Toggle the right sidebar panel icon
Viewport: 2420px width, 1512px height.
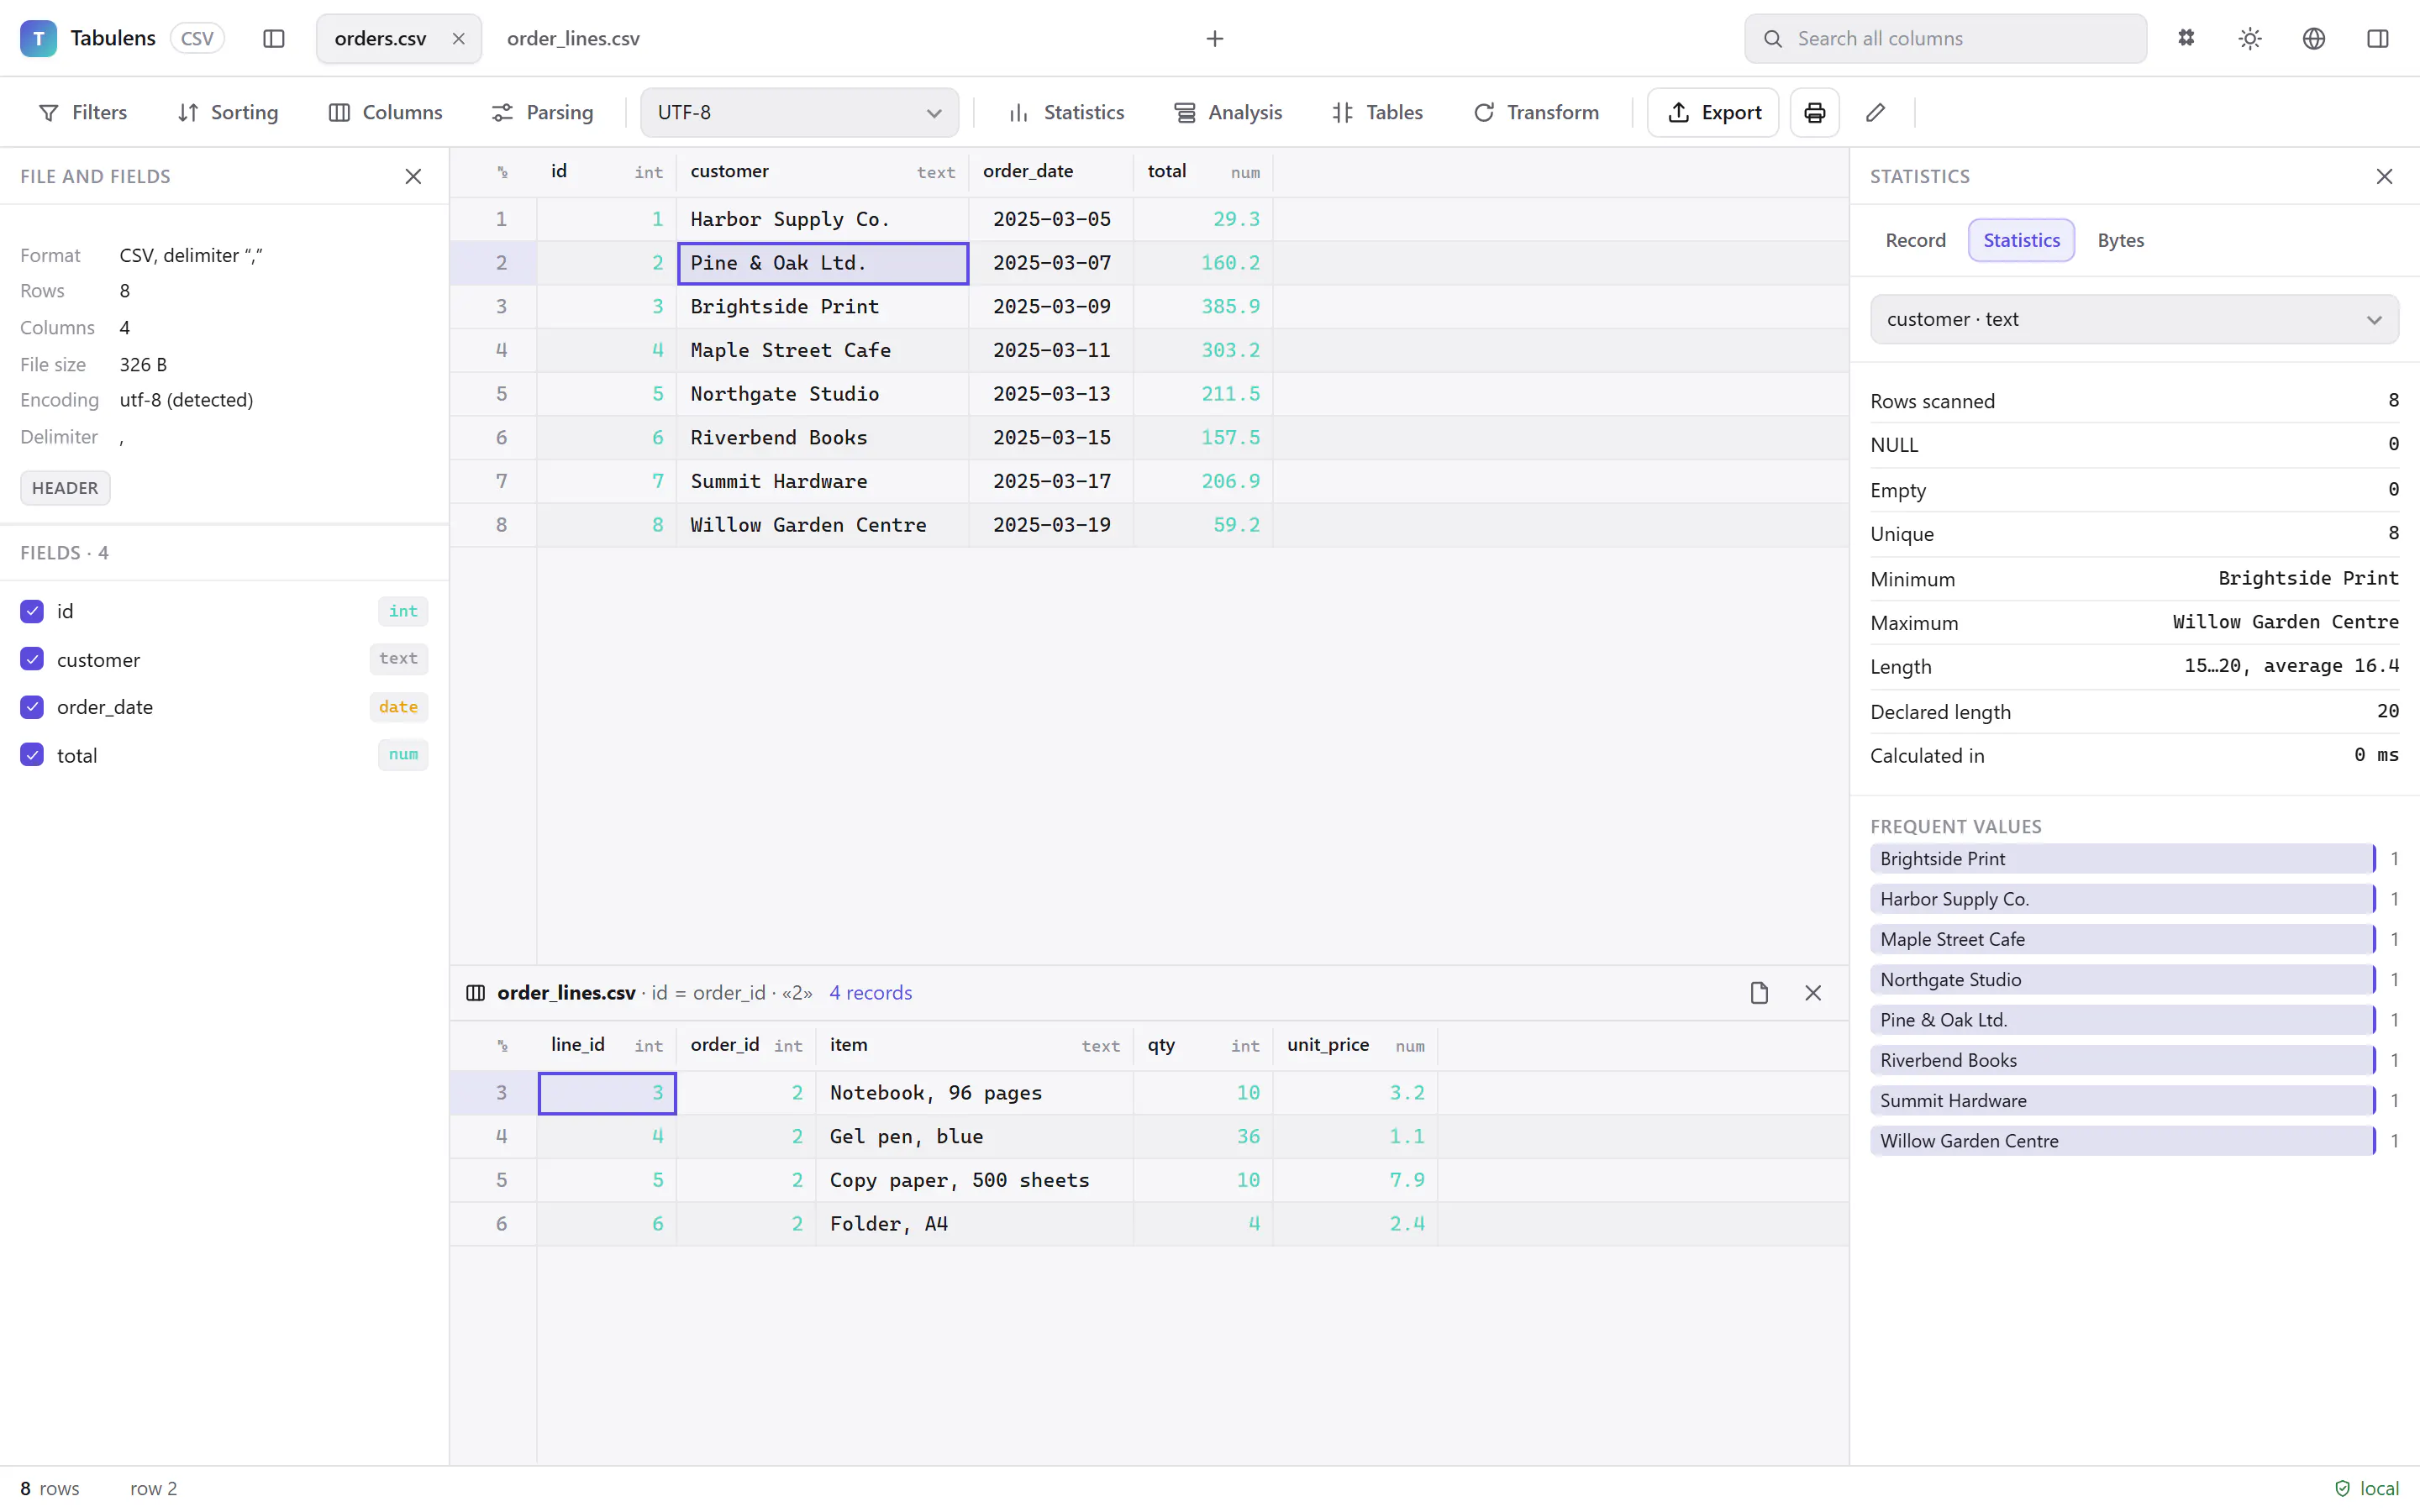tap(2378, 38)
